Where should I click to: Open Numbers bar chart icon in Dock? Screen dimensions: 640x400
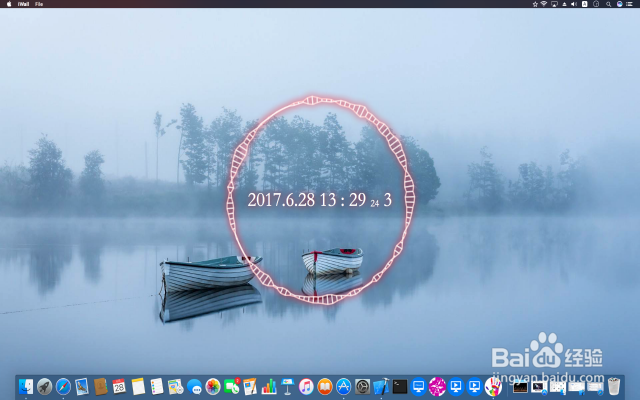269,386
